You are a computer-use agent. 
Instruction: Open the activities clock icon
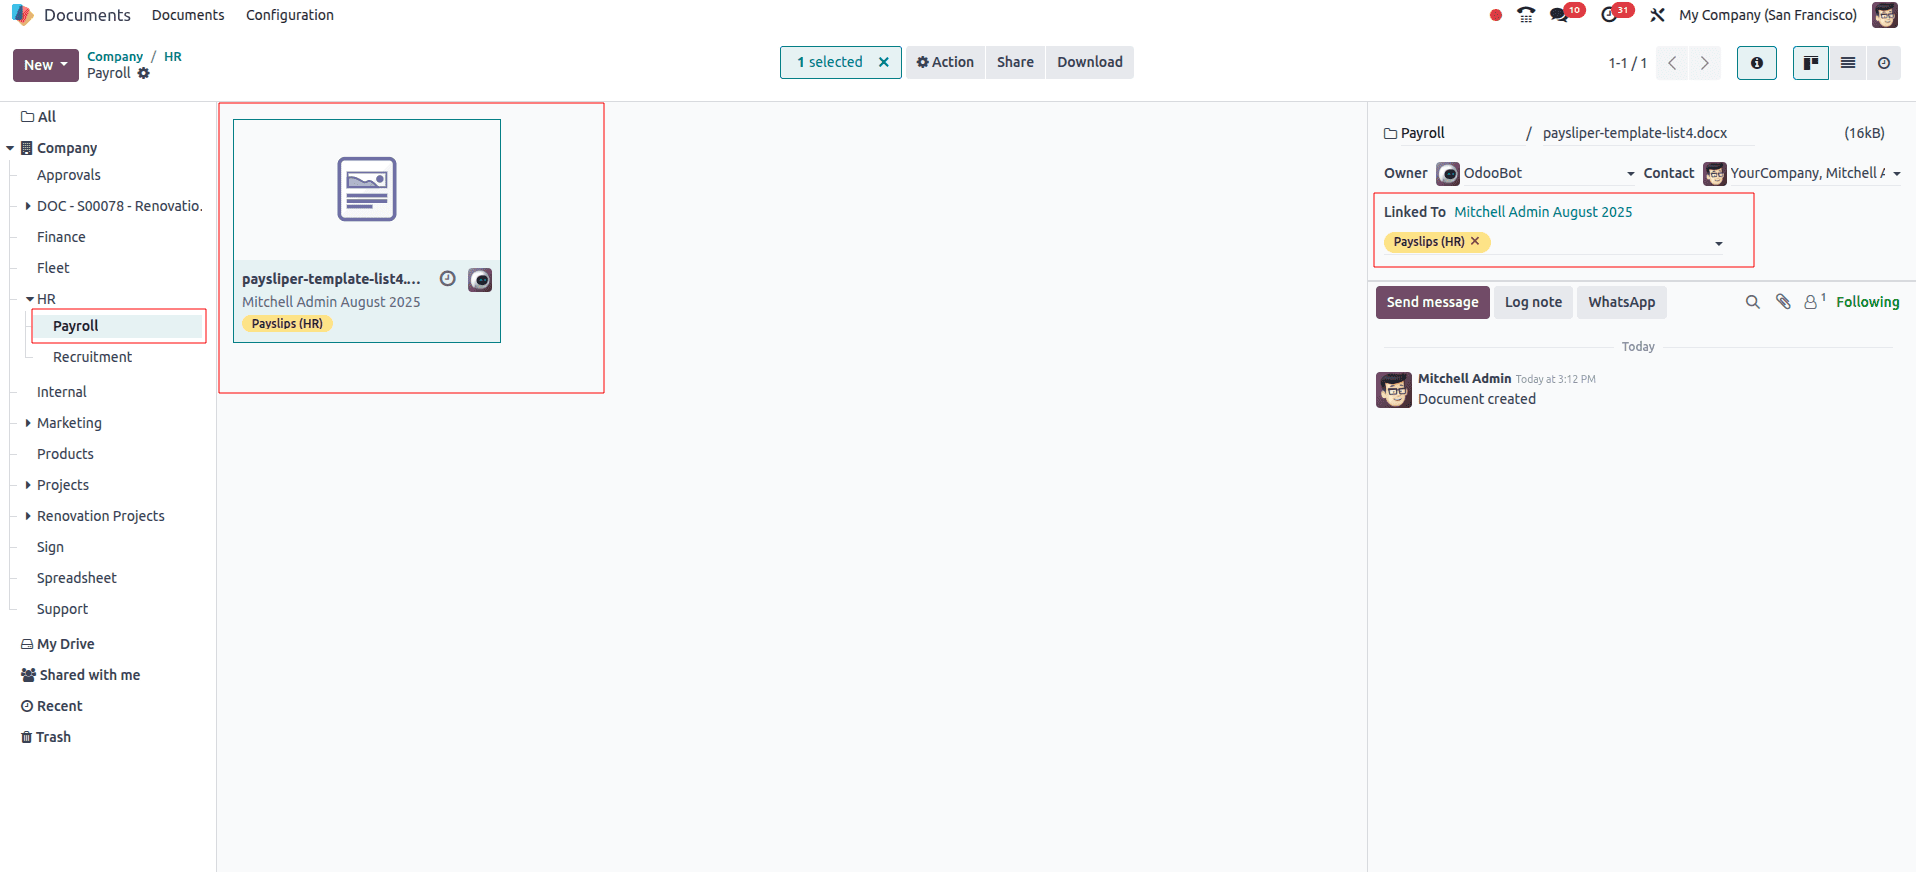click(x=1609, y=15)
